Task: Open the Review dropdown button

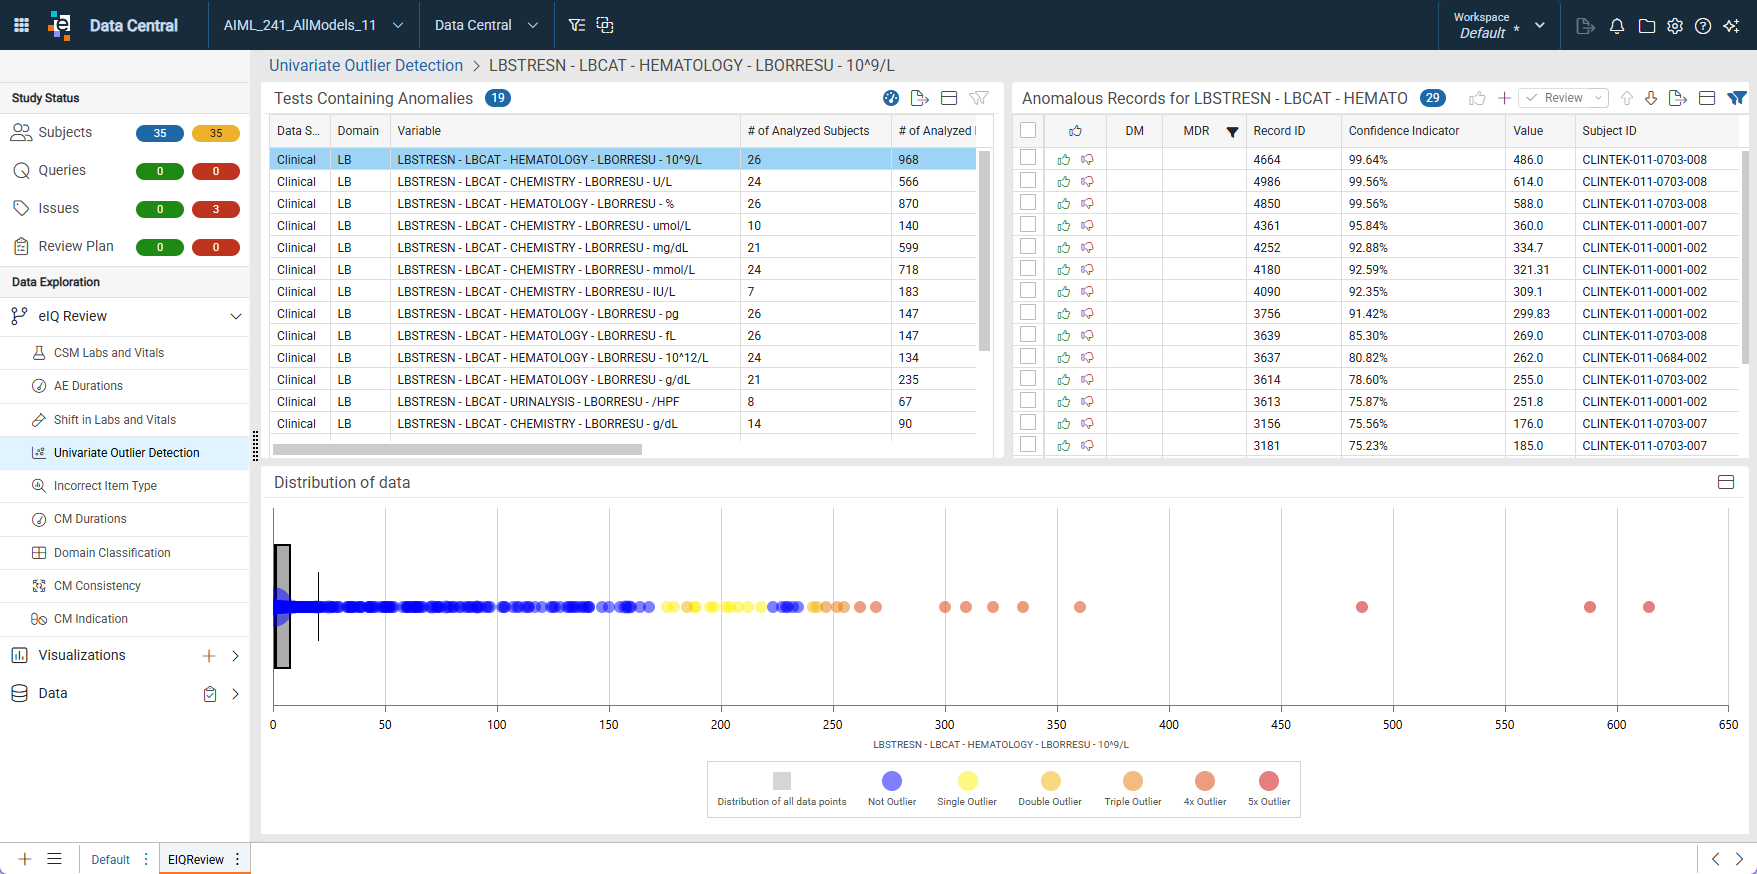Action: pyautogui.click(x=1564, y=98)
